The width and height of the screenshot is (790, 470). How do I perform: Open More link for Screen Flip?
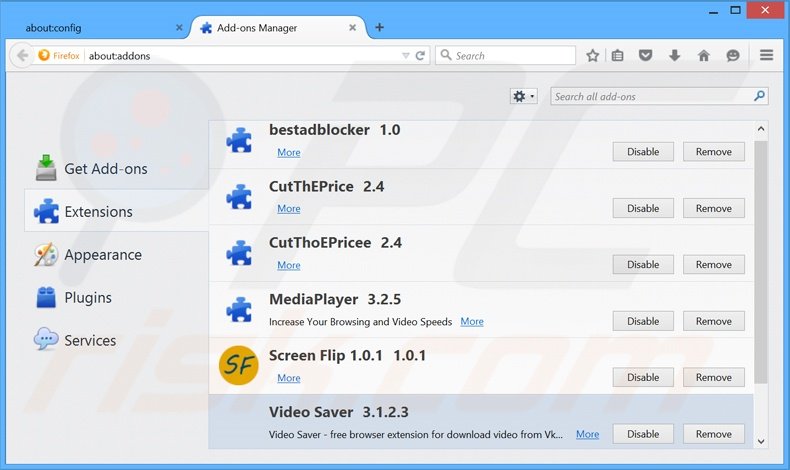tap(289, 378)
